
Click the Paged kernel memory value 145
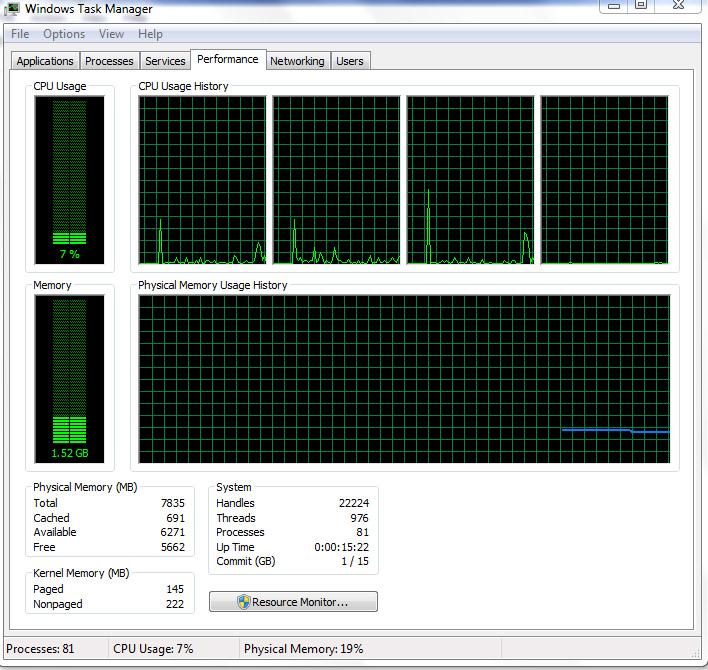coord(175,589)
